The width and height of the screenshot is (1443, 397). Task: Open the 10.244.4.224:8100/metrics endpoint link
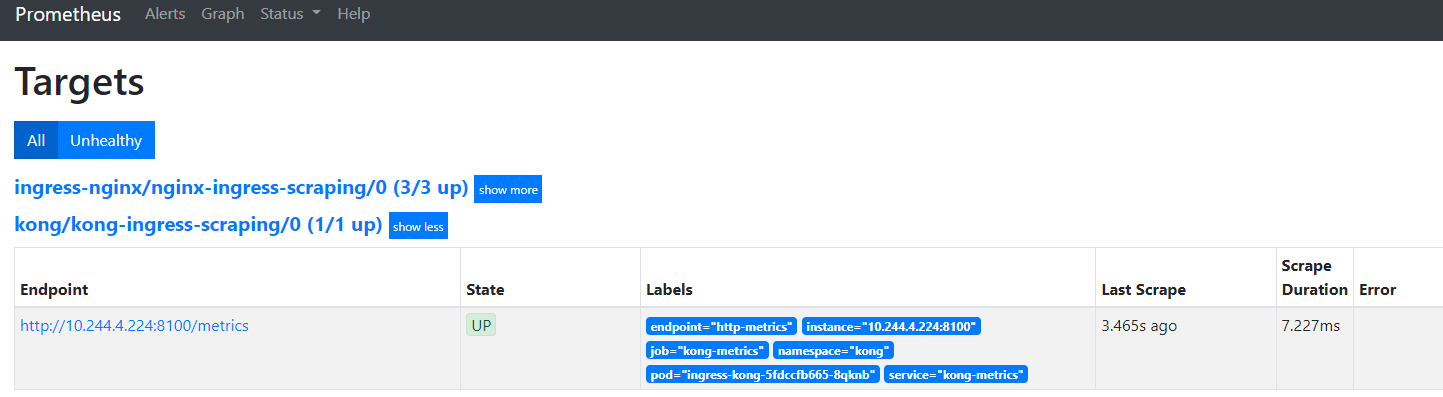click(x=134, y=325)
